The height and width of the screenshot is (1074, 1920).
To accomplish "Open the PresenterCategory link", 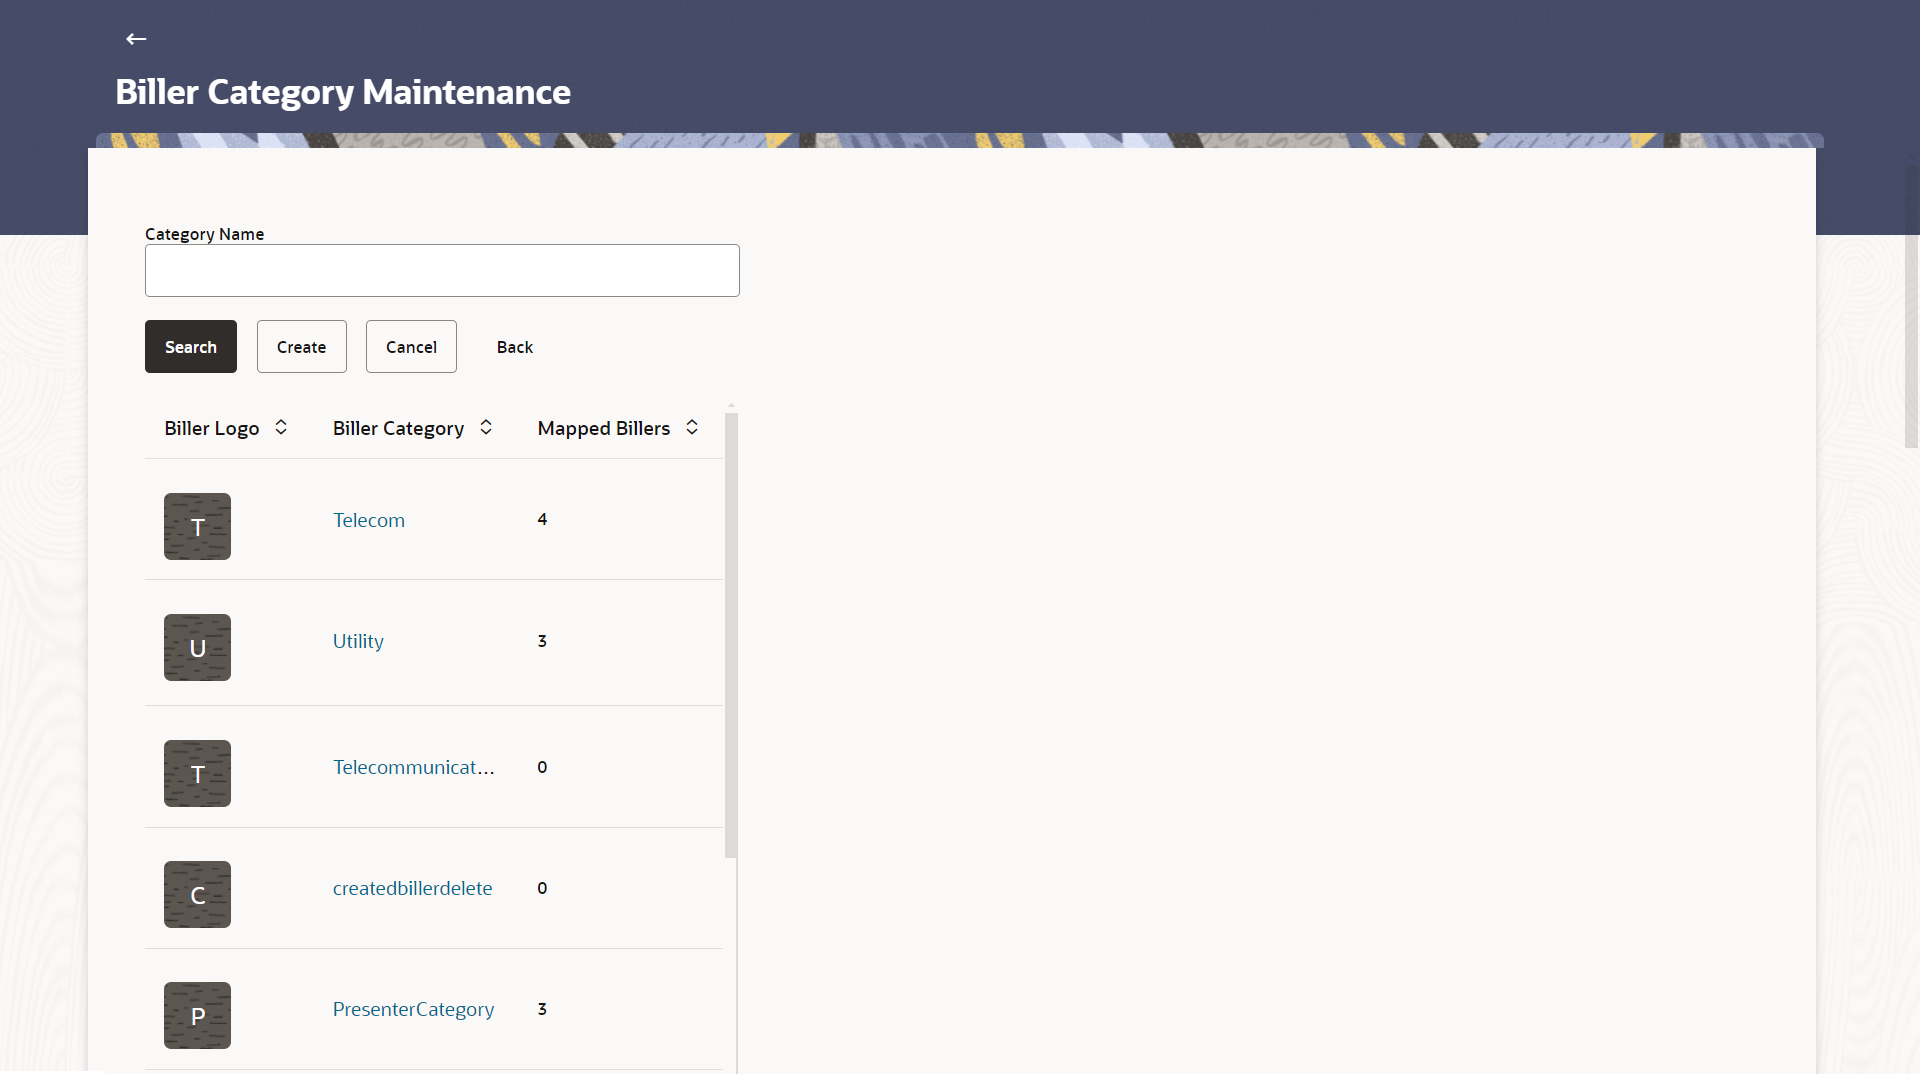I will click(x=414, y=1009).
